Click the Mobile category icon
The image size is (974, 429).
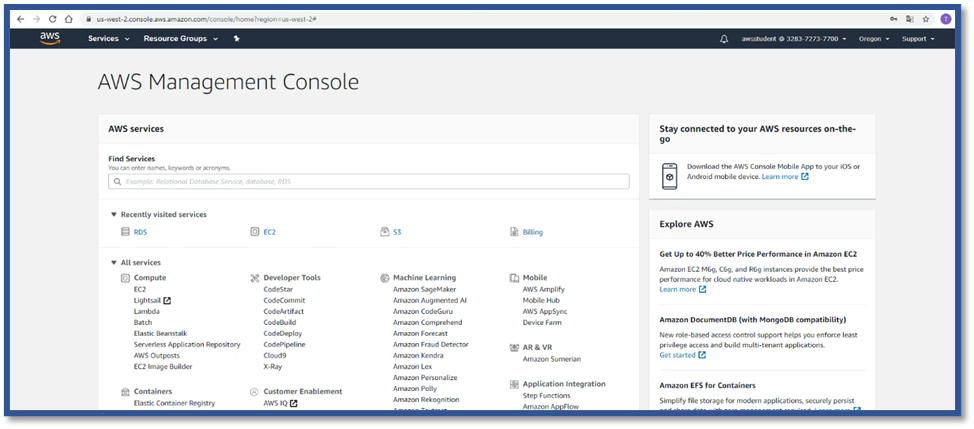click(514, 278)
